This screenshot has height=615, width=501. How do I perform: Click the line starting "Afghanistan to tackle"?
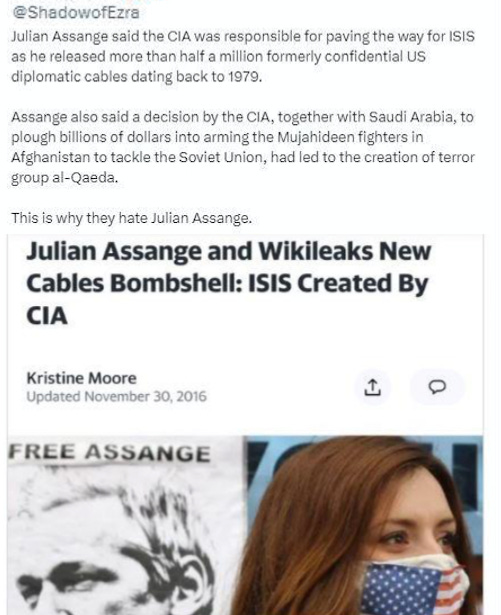point(243,157)
